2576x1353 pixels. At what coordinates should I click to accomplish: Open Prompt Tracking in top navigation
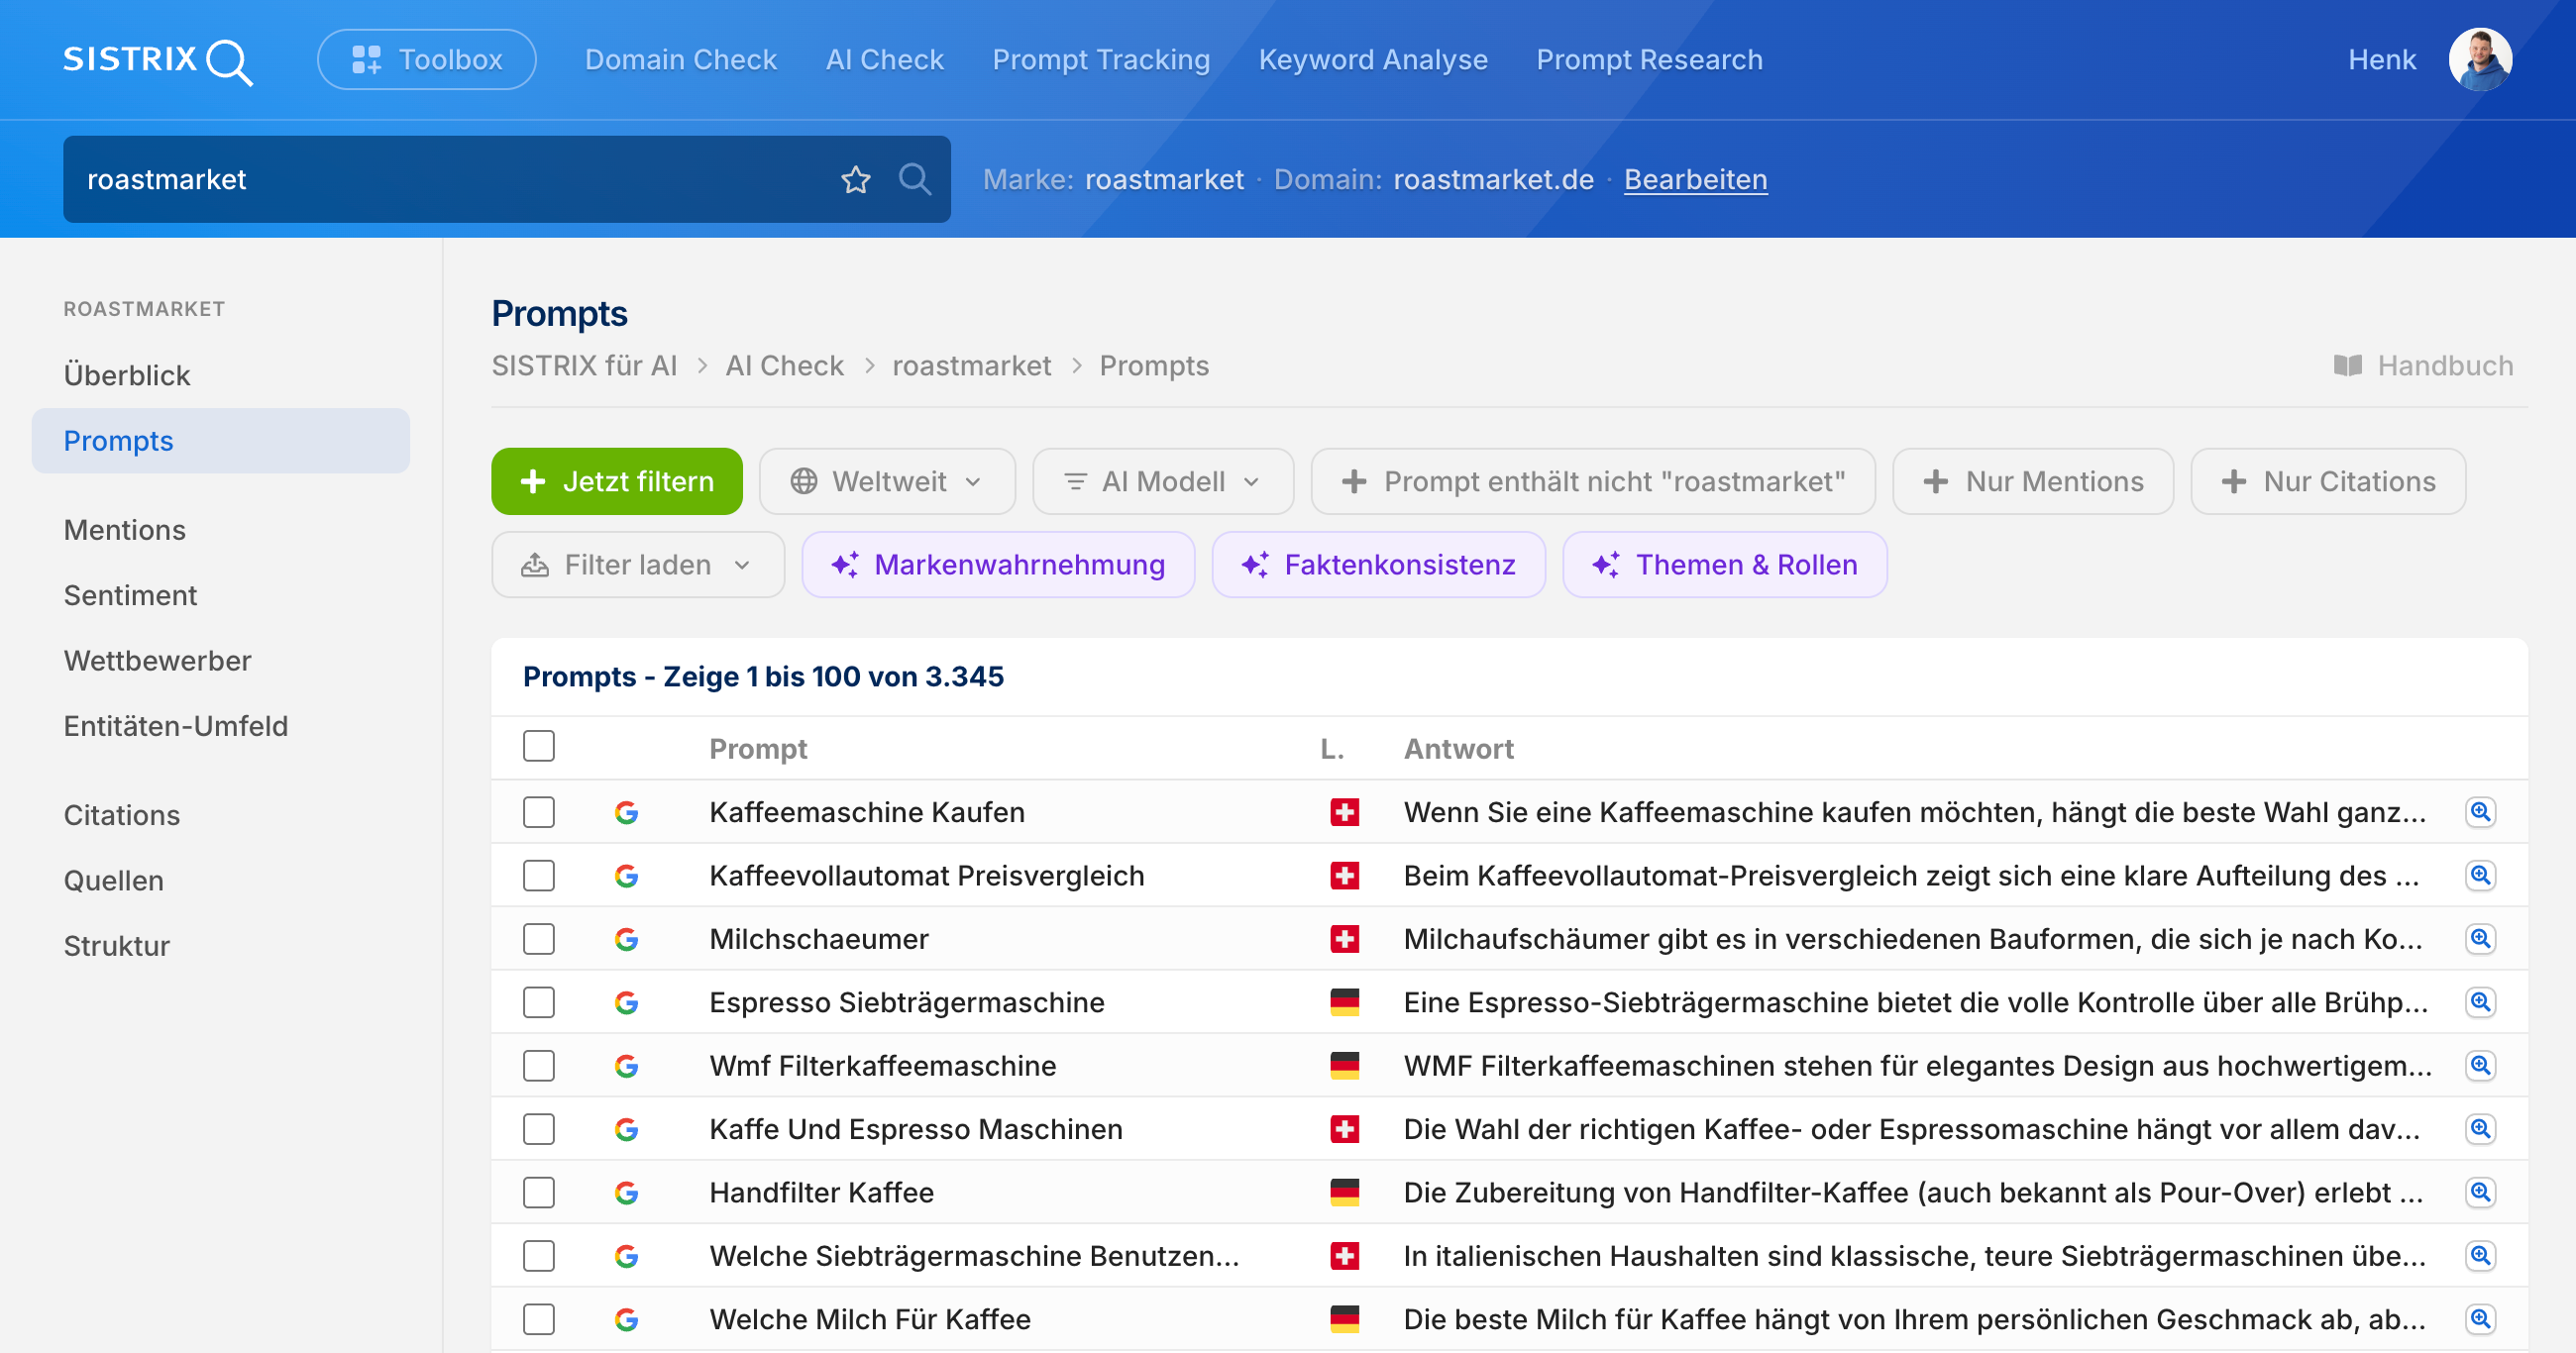point(1101,60)
